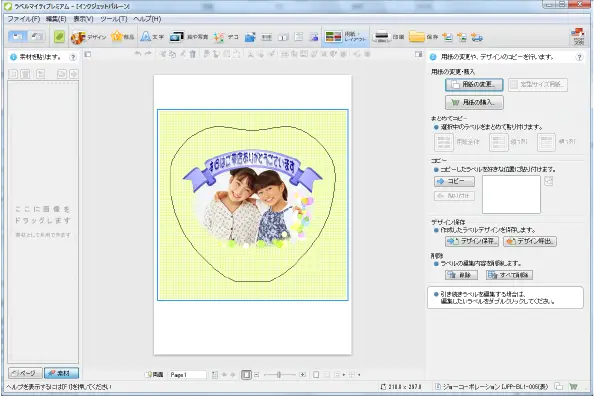Click the panel icon at the editing toolbar's left end

[x=88, y=54]
